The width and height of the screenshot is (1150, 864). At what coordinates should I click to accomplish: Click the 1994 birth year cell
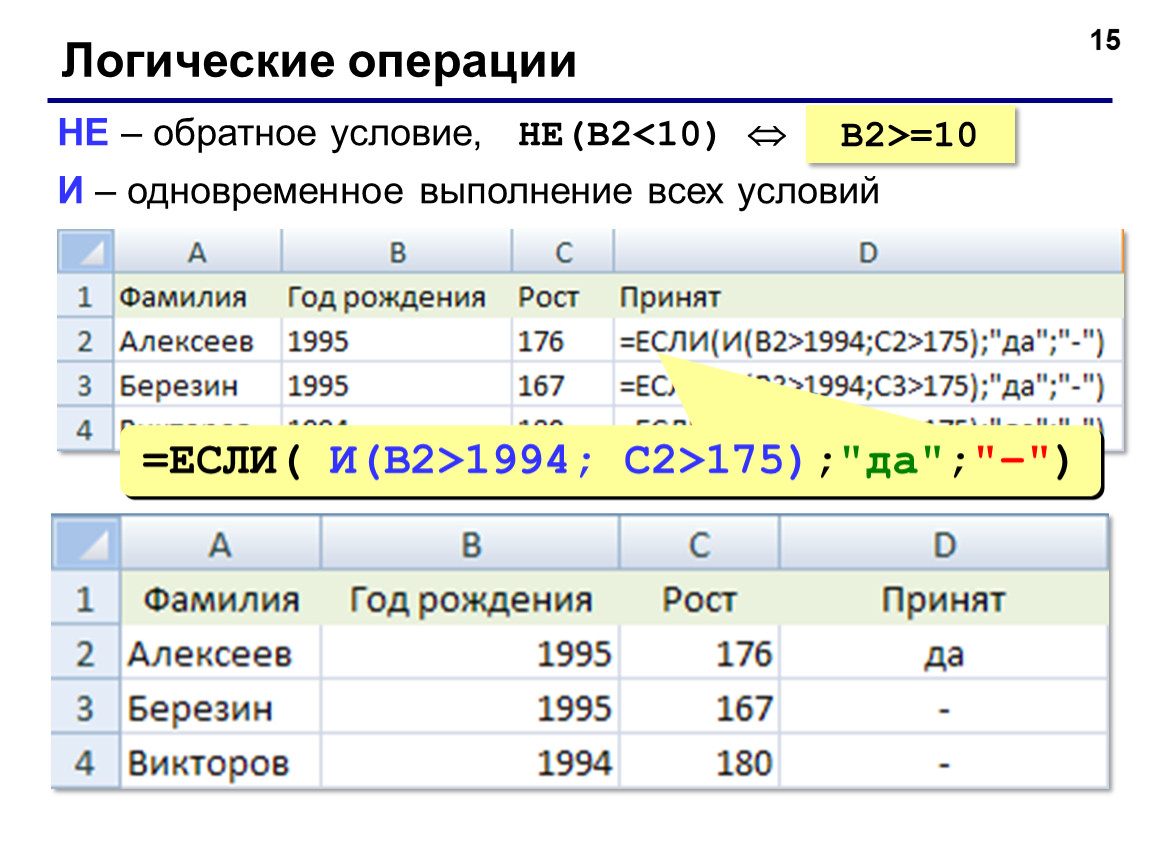[x=470, y=762]
